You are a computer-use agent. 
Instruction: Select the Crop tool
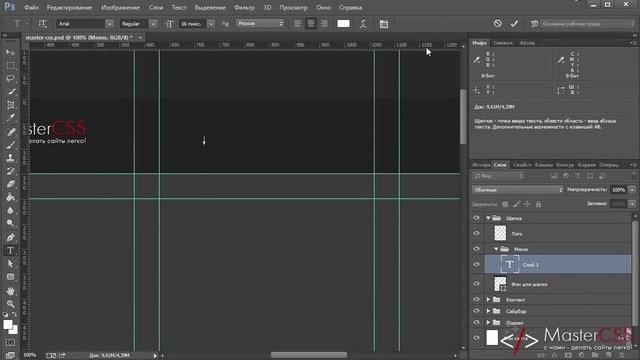point(11,105)
